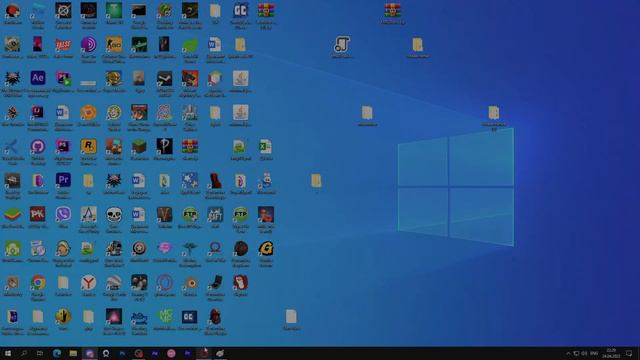Image resolution: width=640 pixels, height=360 pixels.
Task: Select the Captain America shield icon
Action: [x=139, y=248]
